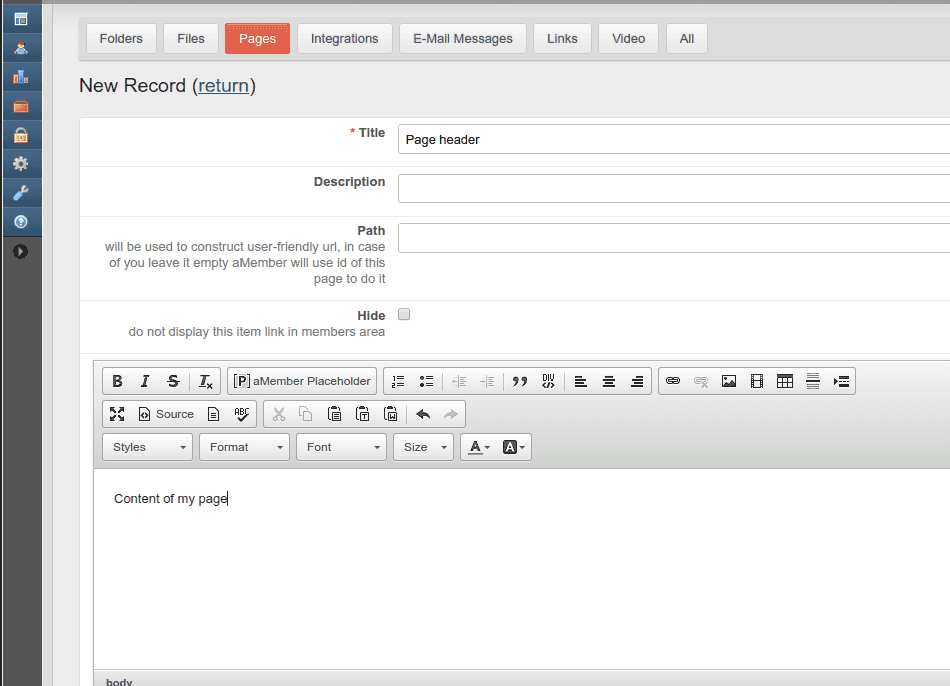Show the All tab
Screen dimensions: 950x686
(686, 39)
